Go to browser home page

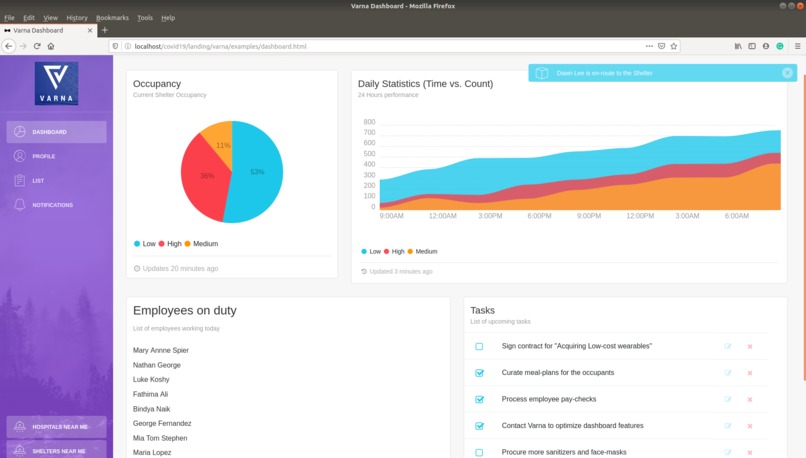(x=51, y=46)
